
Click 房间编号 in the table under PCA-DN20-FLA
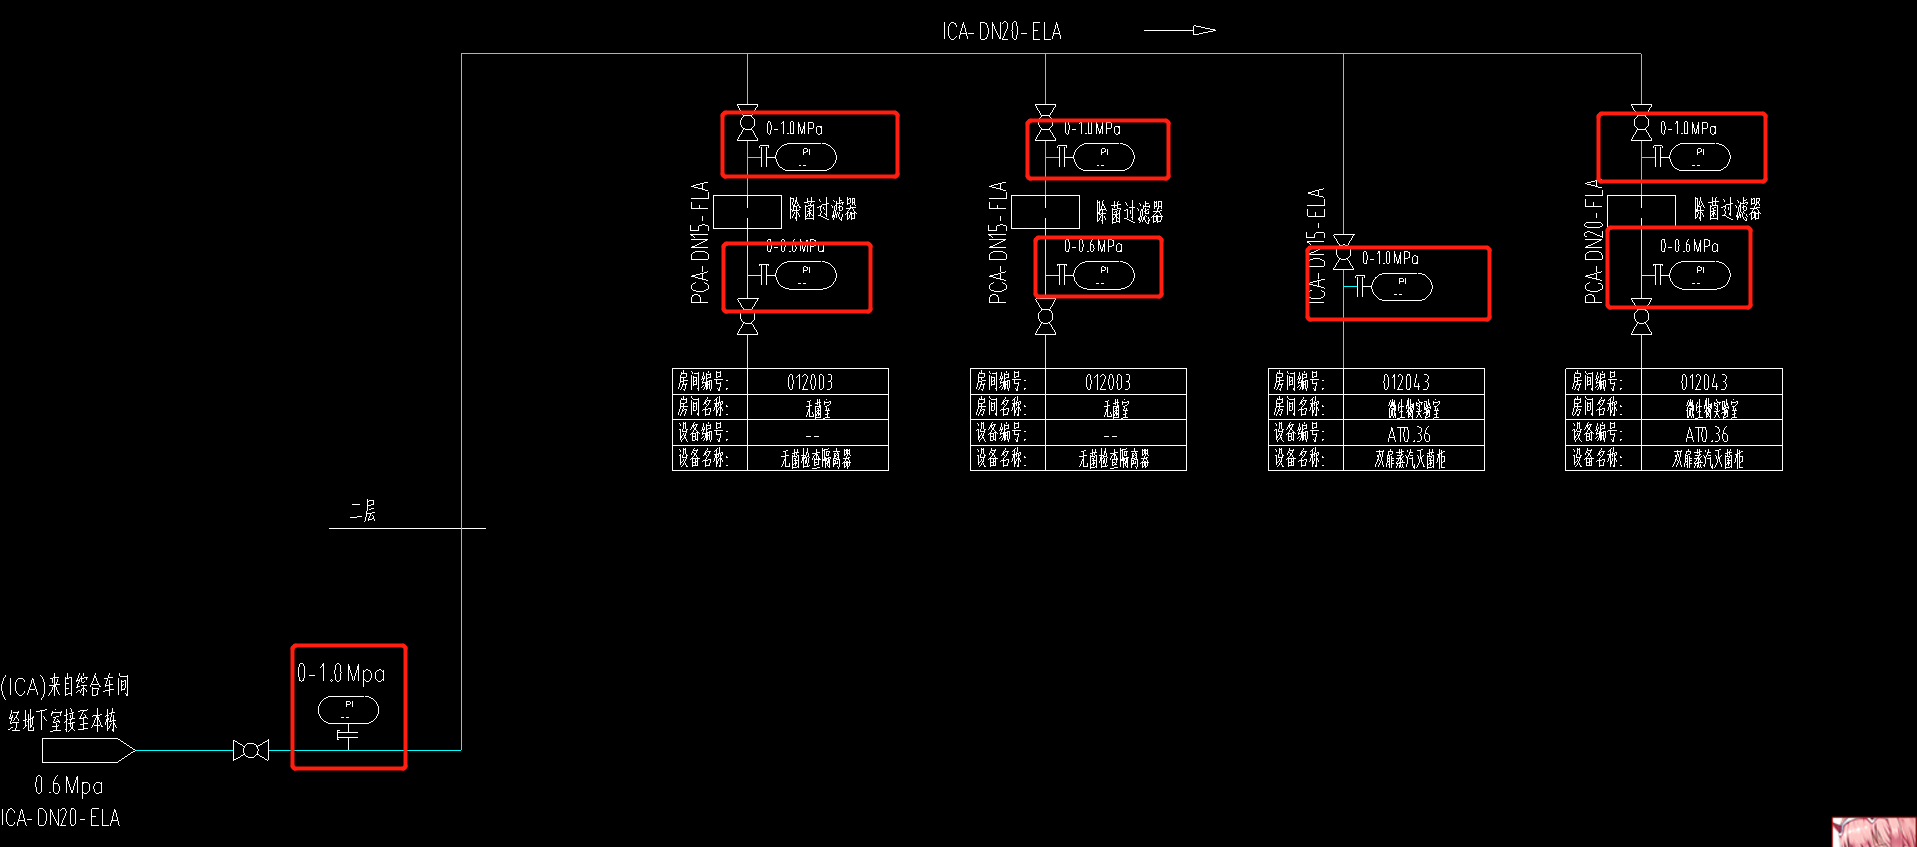coord(1596,381)
